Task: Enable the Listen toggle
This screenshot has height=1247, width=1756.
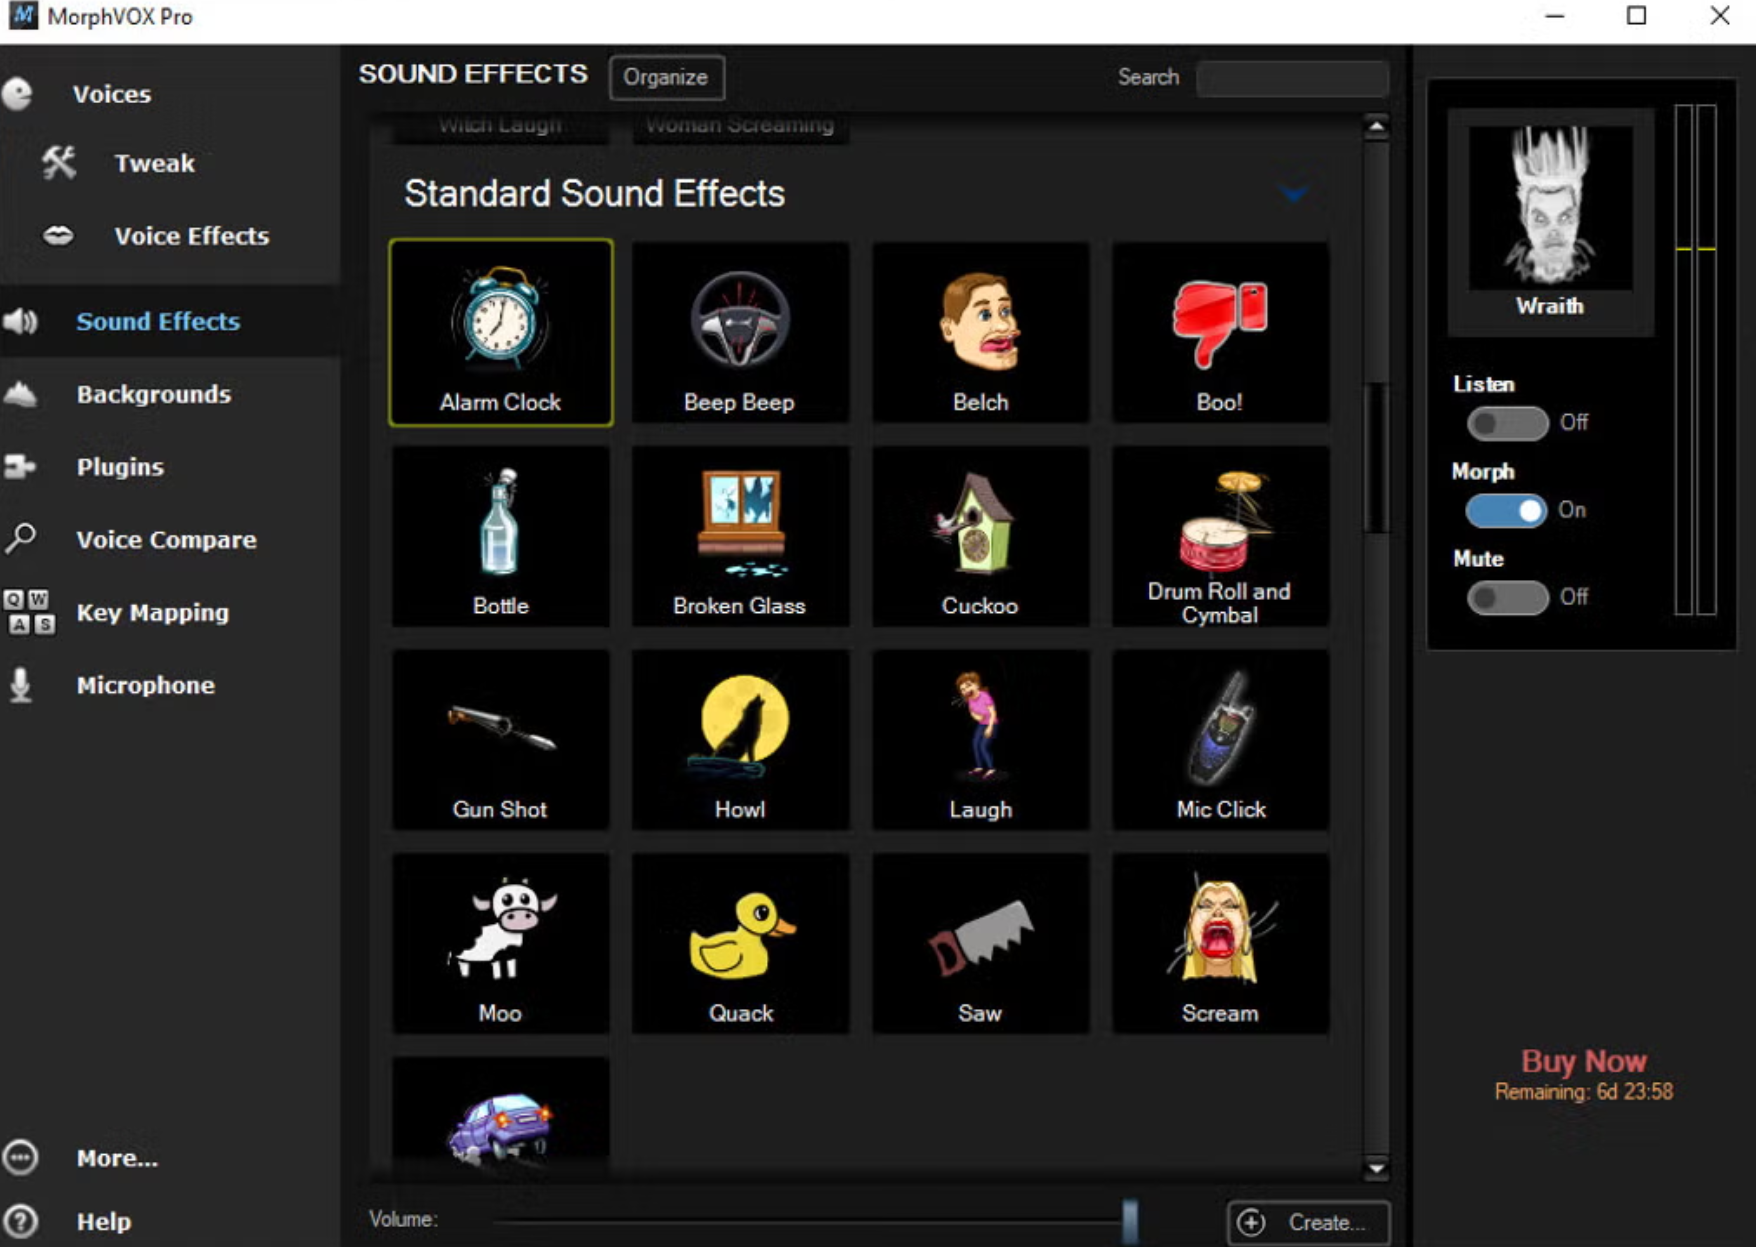Action: [1508, 422]
